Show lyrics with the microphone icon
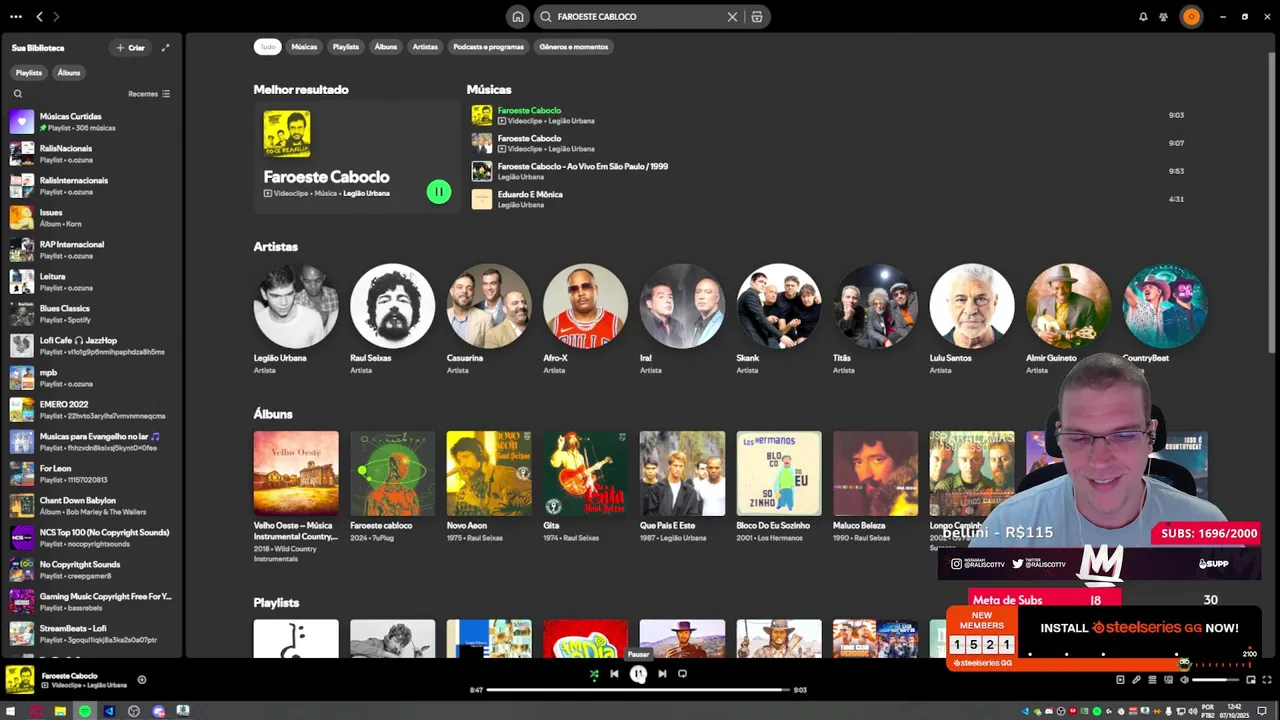1280x720 pixels. 1136,680
